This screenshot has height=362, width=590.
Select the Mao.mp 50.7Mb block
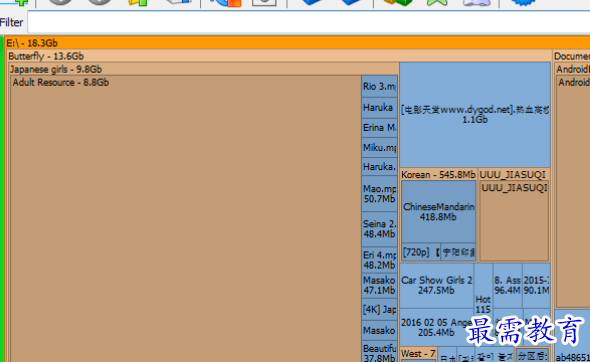point(379,194)
